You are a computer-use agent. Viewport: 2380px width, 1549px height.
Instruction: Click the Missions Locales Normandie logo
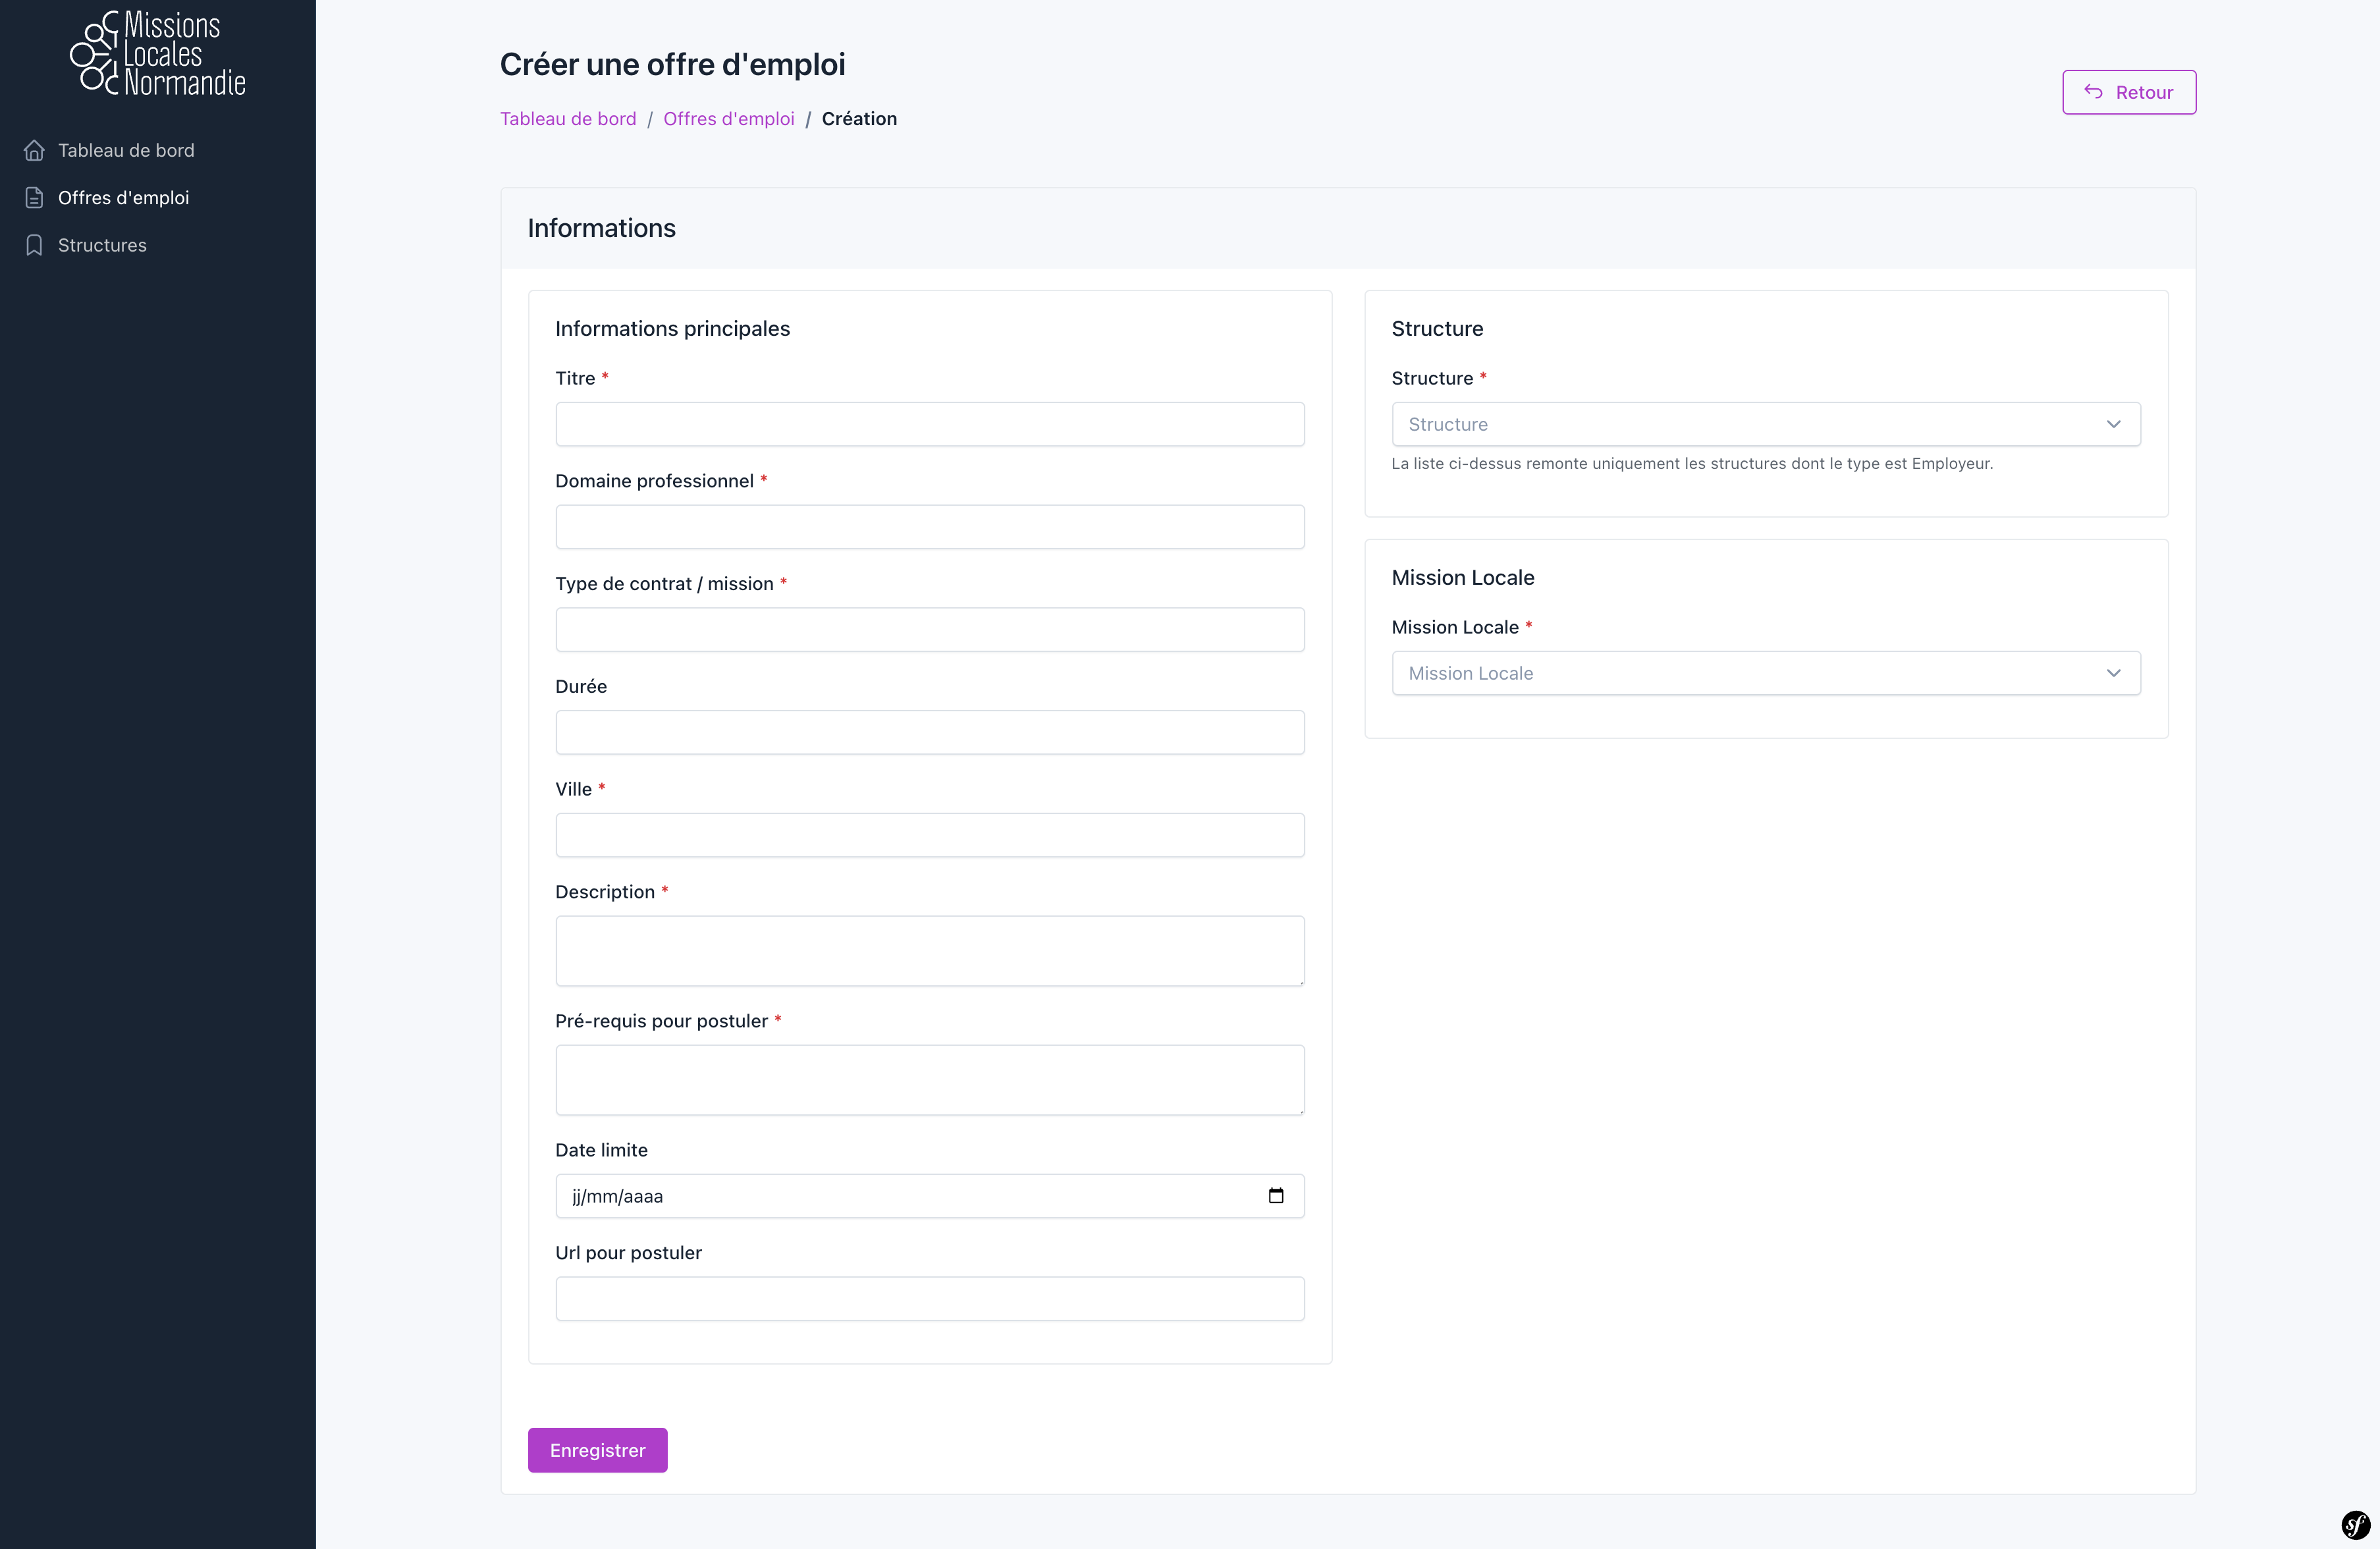click(158, 54)
